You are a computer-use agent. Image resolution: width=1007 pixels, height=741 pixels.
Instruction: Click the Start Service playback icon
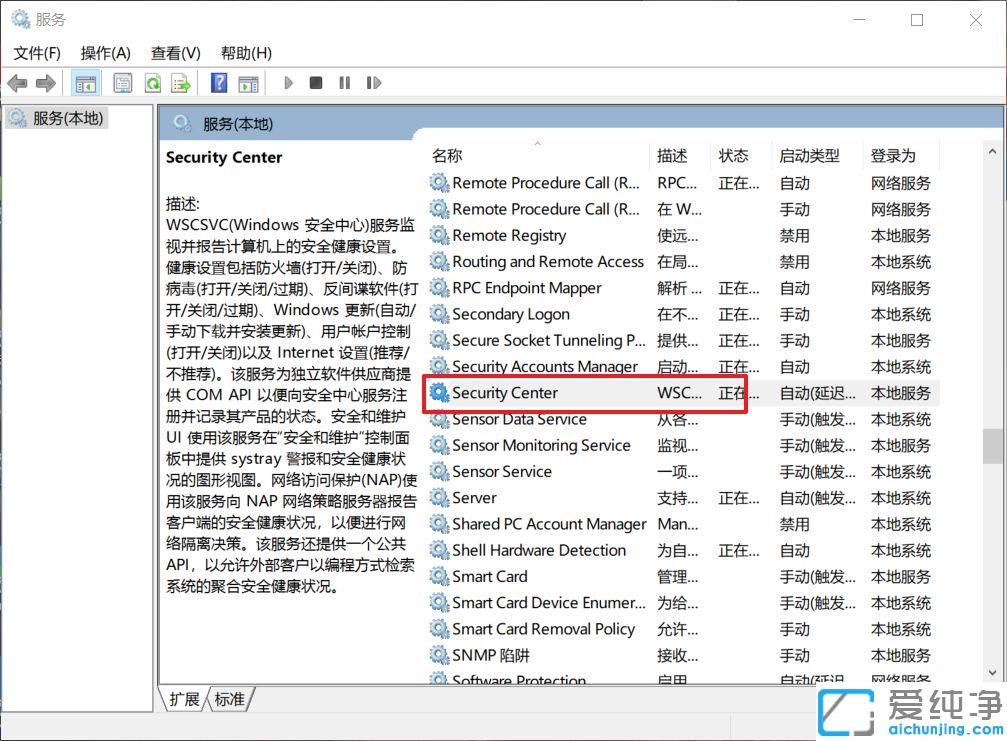[288, 83]
